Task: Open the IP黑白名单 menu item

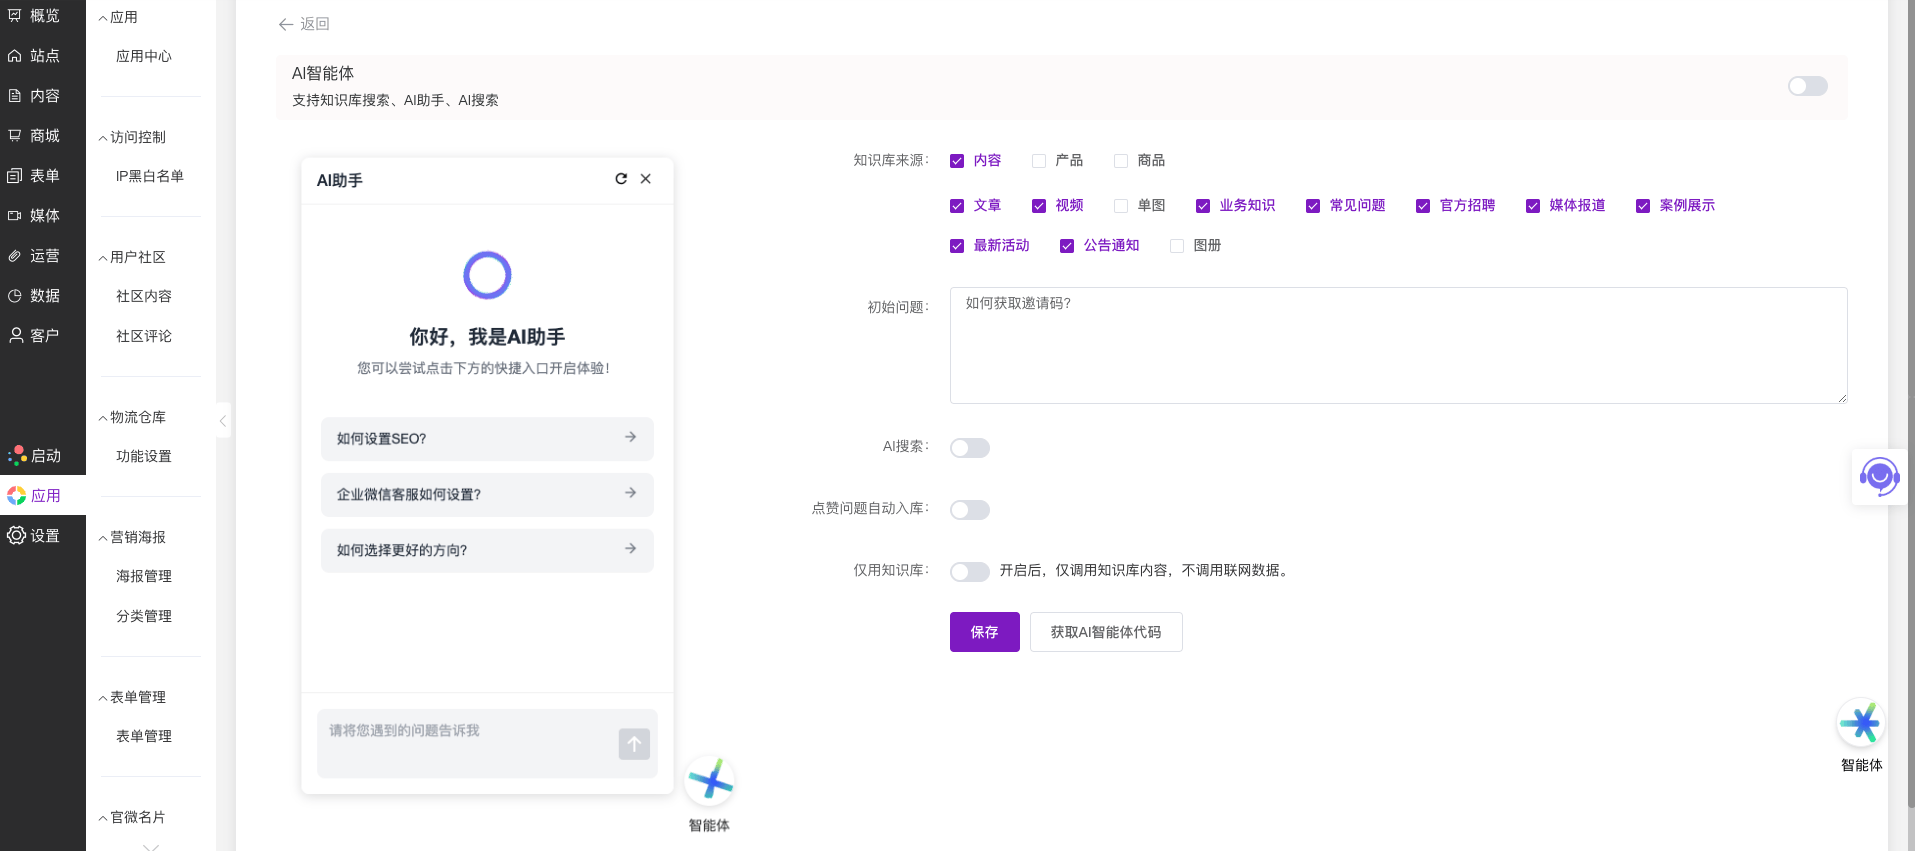Action: [149, 176]
